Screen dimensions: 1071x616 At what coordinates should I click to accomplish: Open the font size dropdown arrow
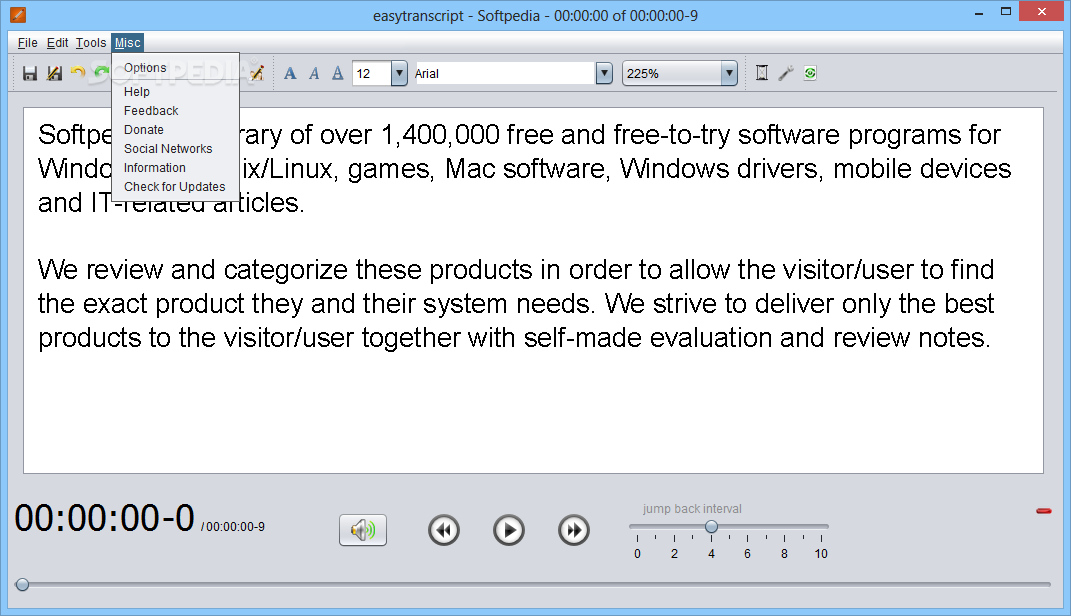point(399,73)
